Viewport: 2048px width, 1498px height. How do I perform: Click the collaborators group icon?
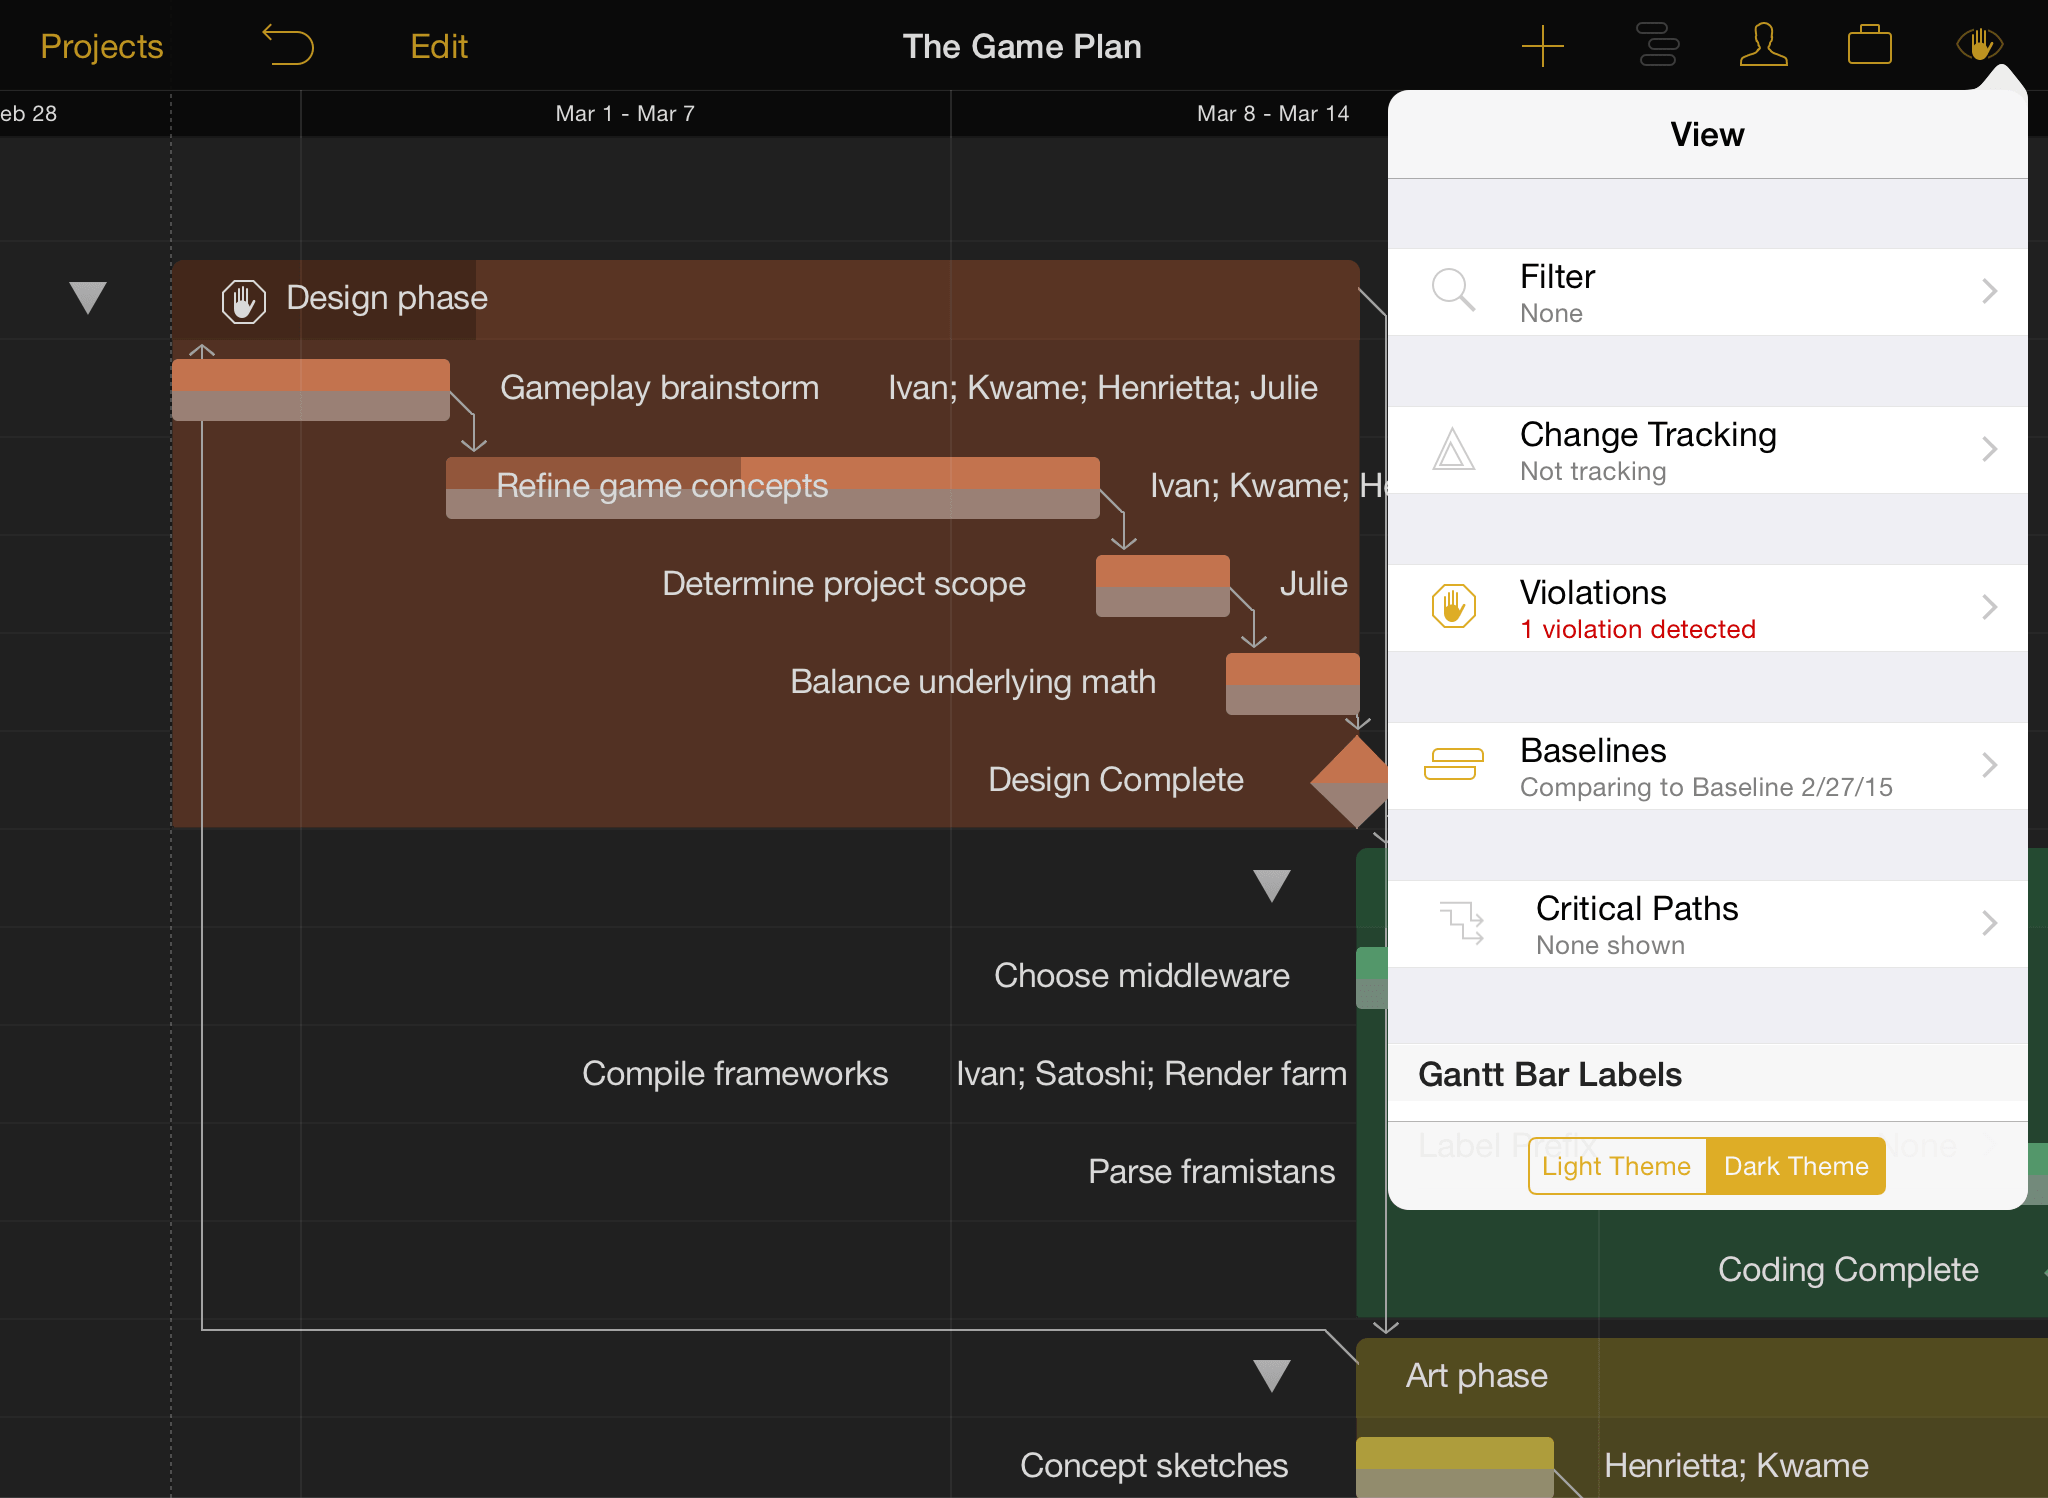coord(1760,46)
